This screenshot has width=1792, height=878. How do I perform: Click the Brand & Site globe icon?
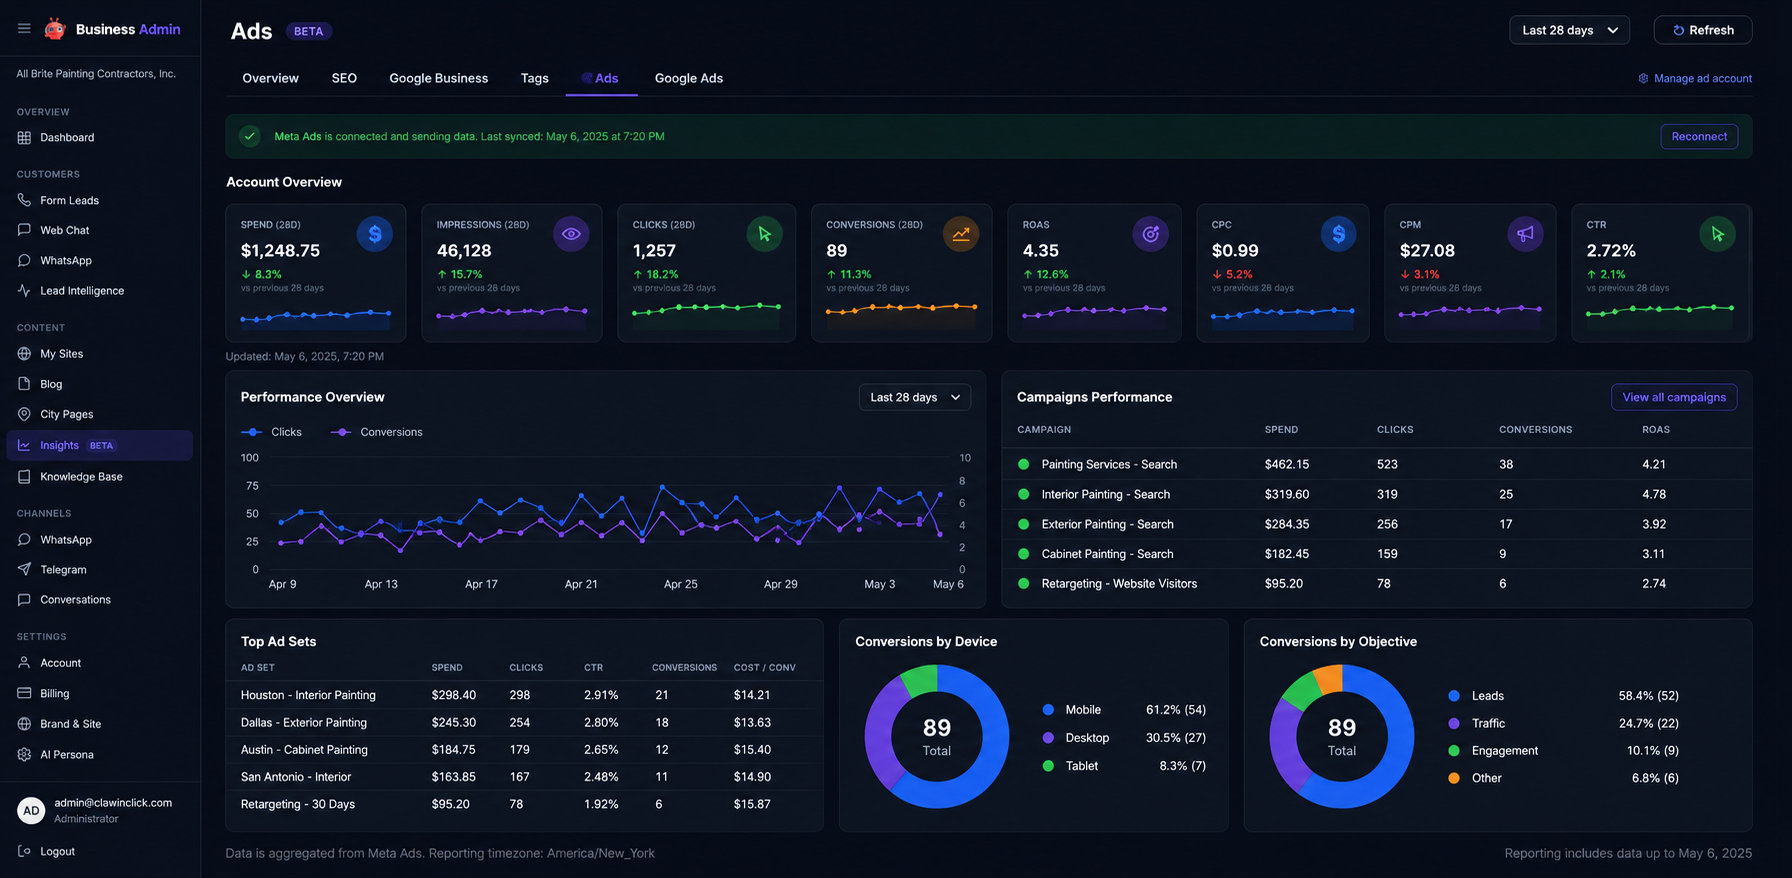(x=24, y=724)
